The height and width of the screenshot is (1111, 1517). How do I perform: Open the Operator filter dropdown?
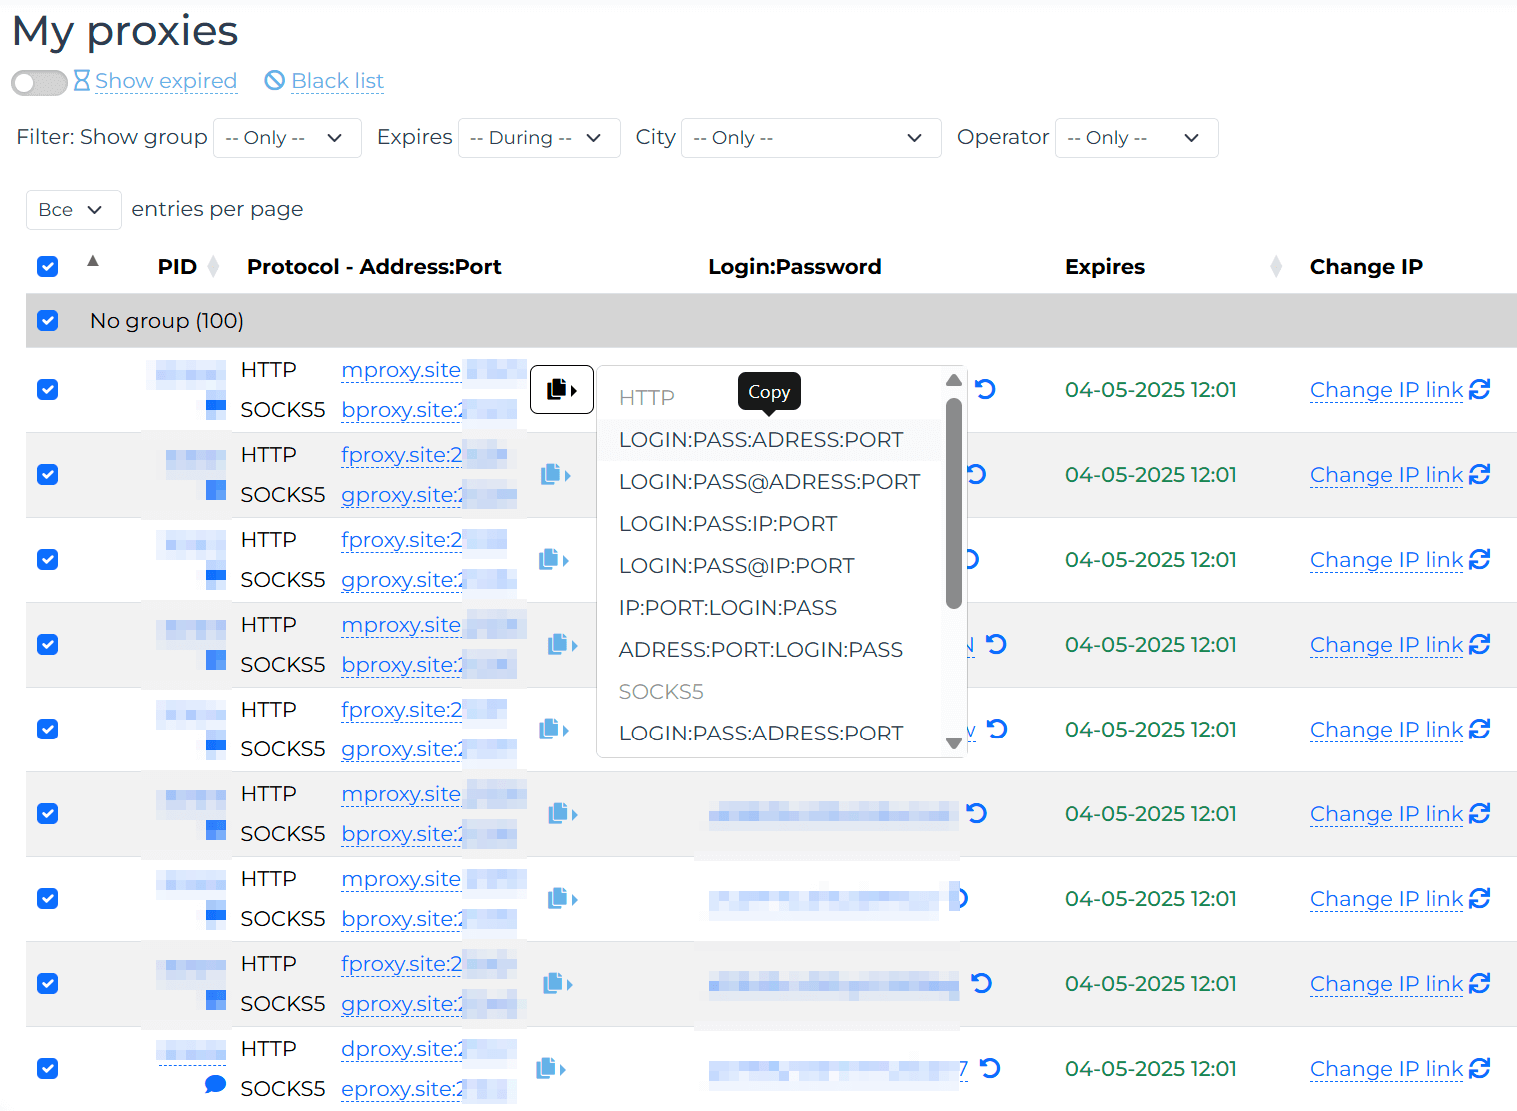(x=1135, y=138)
